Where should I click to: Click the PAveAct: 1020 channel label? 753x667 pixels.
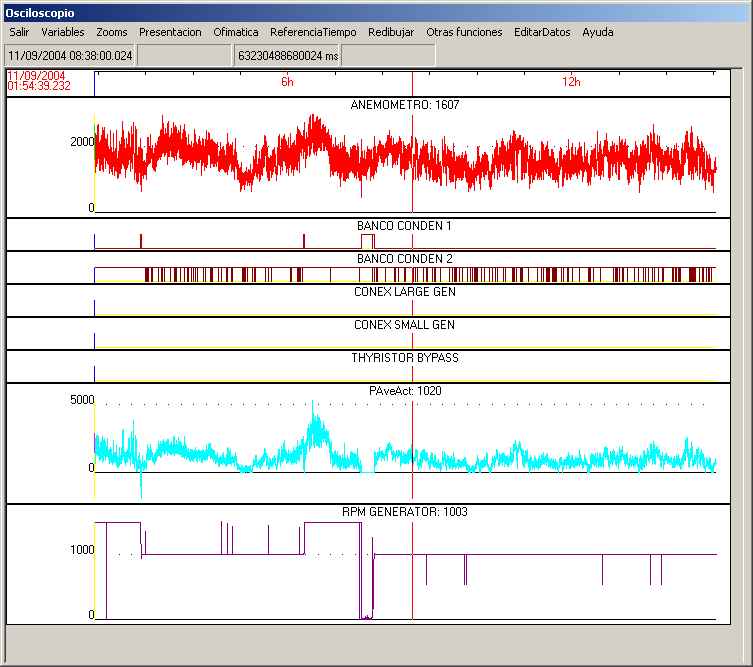(x=405, y=391)
